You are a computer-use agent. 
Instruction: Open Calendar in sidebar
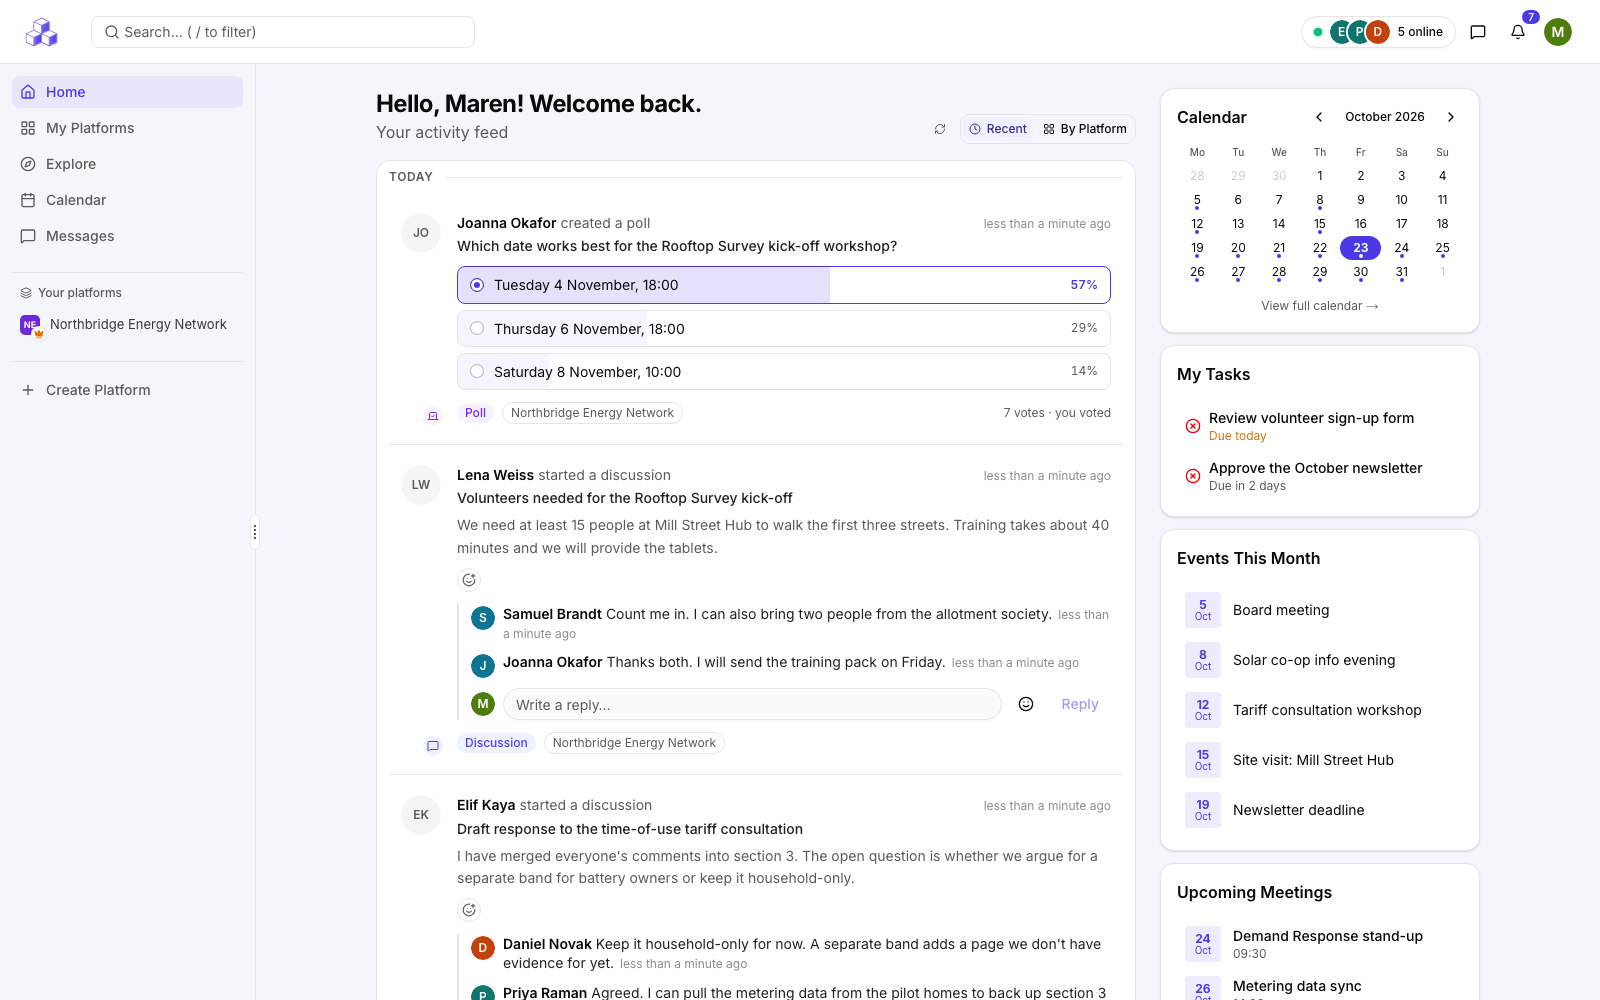point(127,200)
